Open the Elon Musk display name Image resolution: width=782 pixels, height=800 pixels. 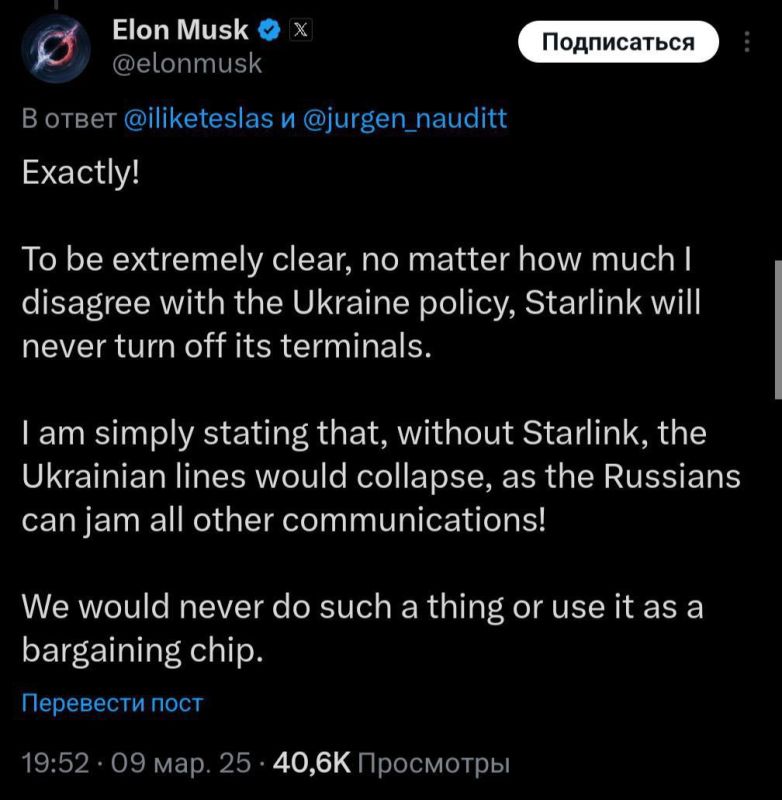coord(180,31)
